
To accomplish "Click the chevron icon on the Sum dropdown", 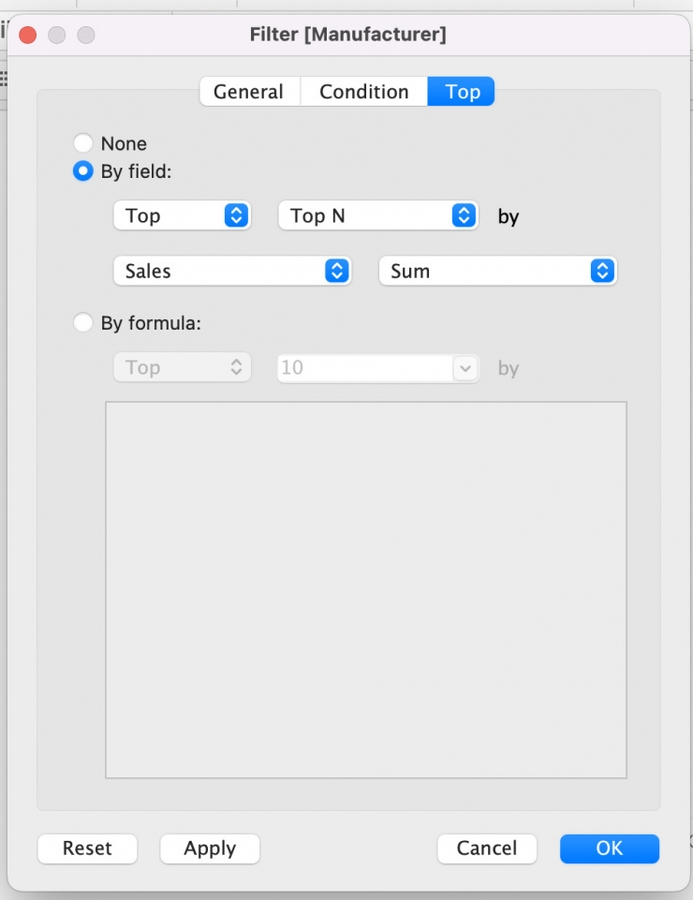I will (601, 270).
